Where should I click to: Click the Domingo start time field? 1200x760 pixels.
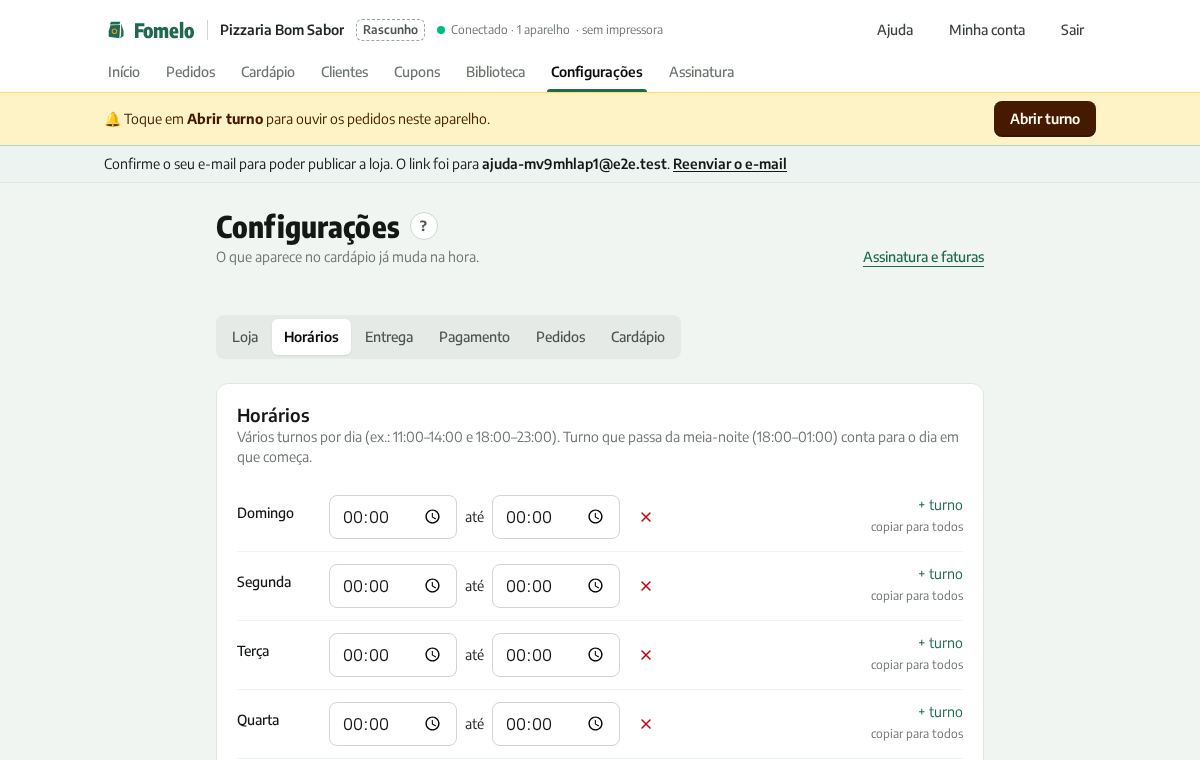click(393, 517)
